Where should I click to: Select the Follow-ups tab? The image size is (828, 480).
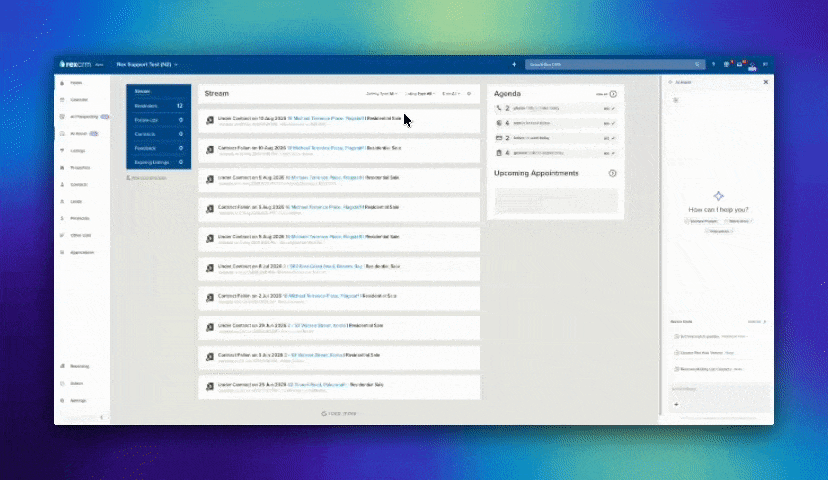[x=158, y=120]
